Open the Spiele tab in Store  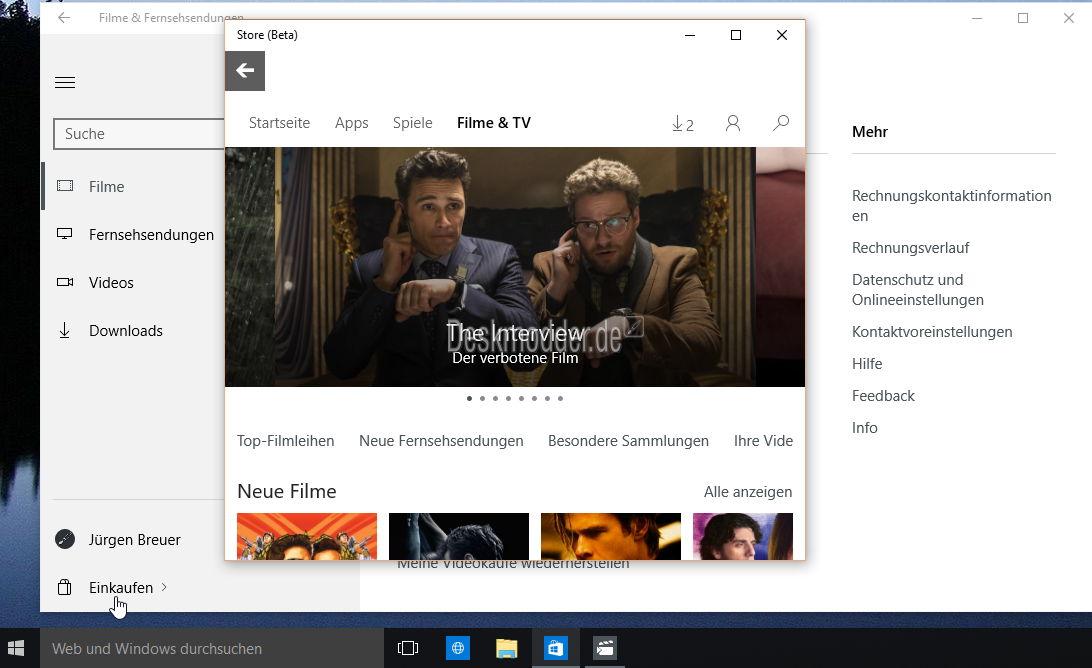pos(412,123)
